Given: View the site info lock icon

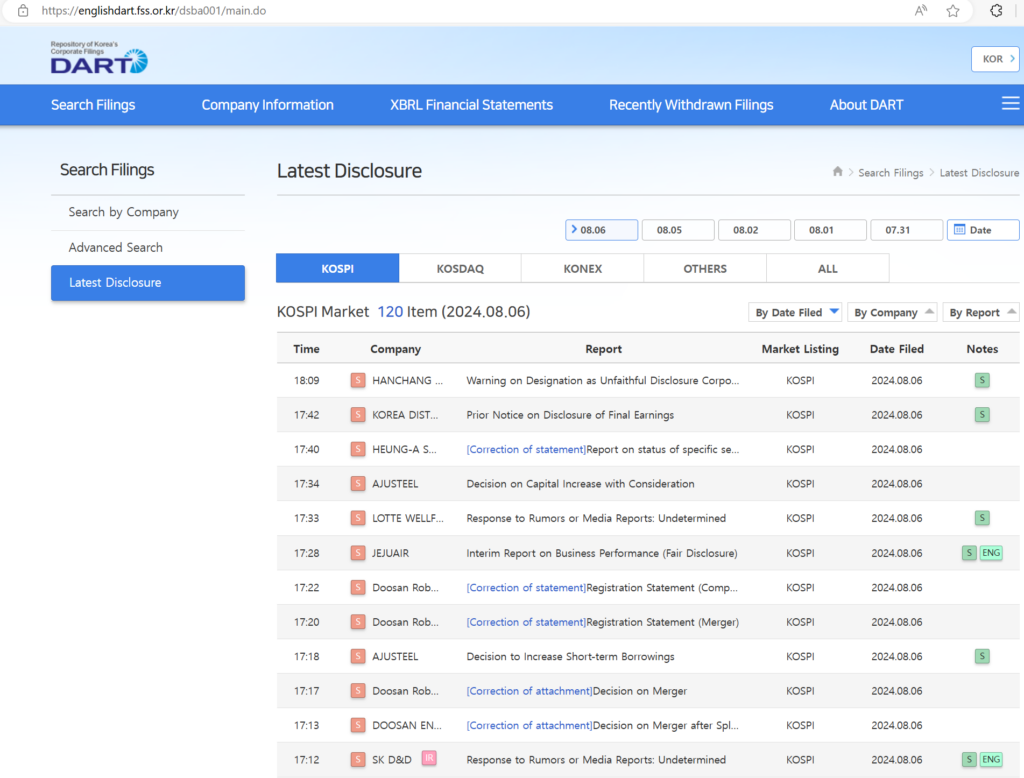Looking at the screenshot, I should pyautogui.click(x=23, y=10).
